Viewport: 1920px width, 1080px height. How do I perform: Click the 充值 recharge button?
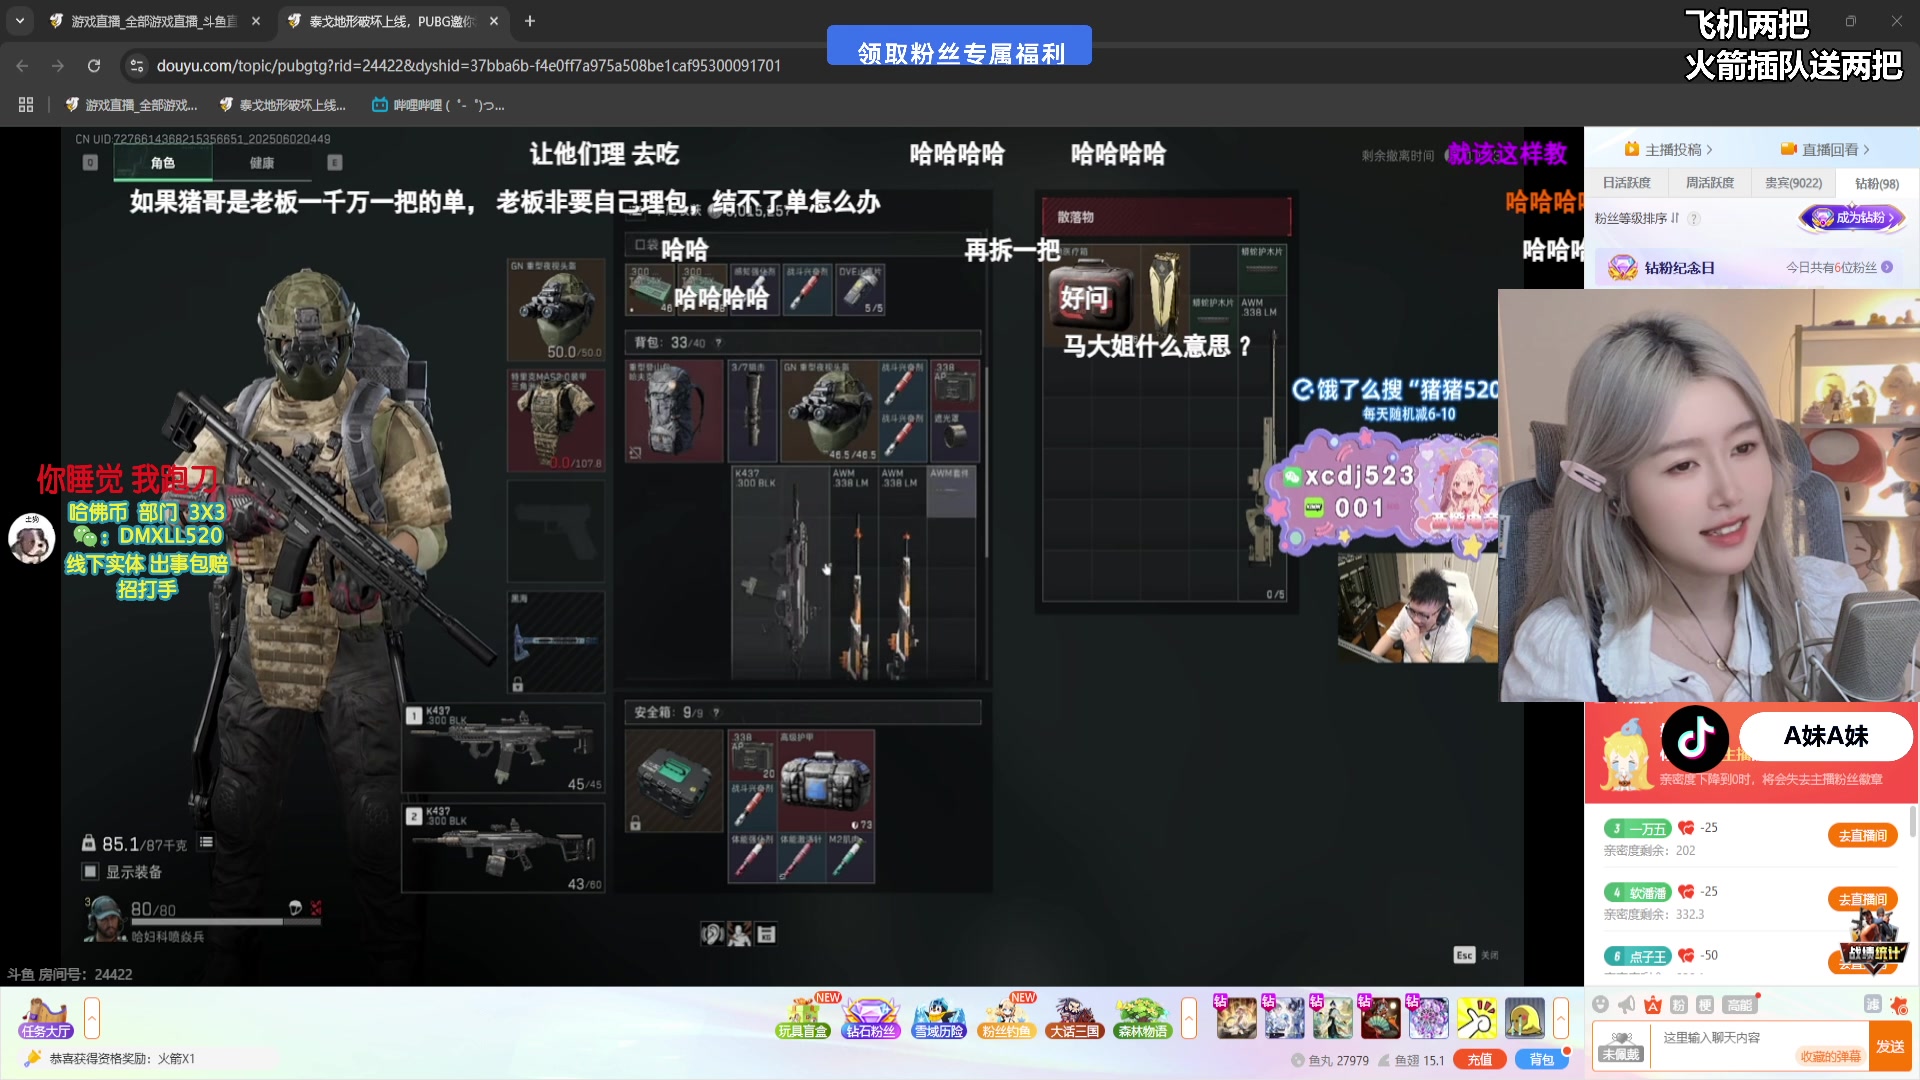click(1480, 1060)
